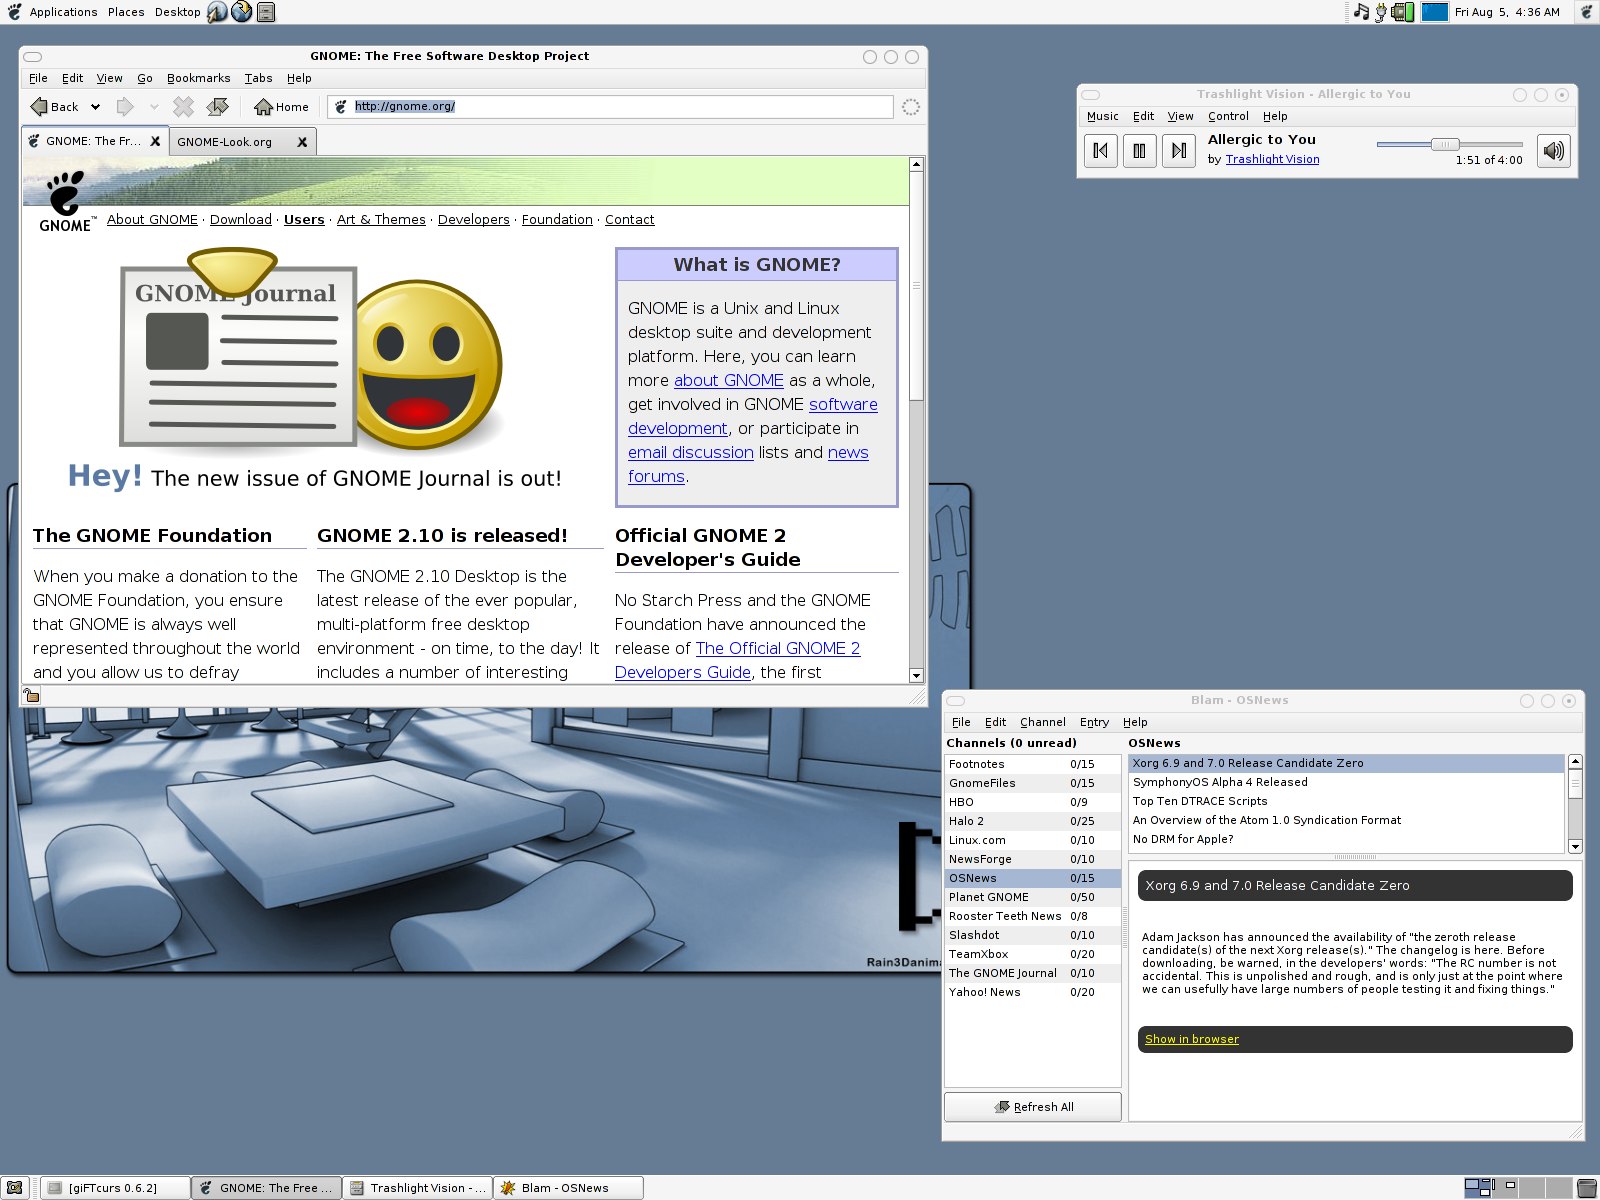Open the Trashlight Vision artist link
1600x1200 pixels.
[x=1272, y=159]
